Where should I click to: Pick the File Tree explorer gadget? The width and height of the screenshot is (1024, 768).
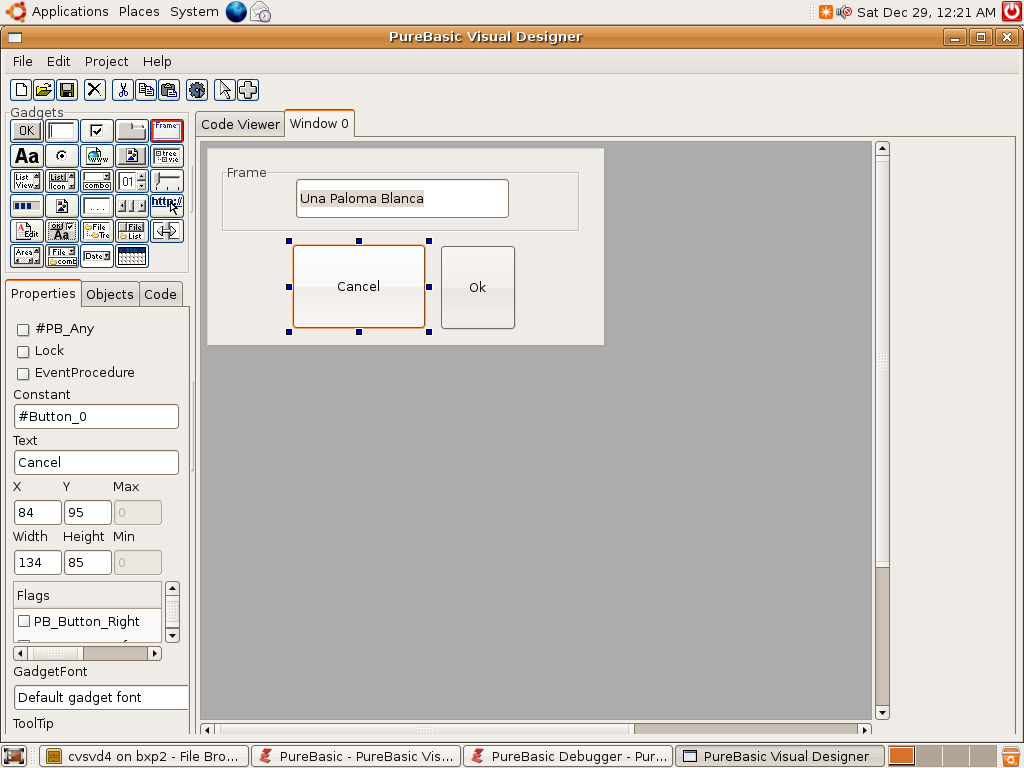97,231
